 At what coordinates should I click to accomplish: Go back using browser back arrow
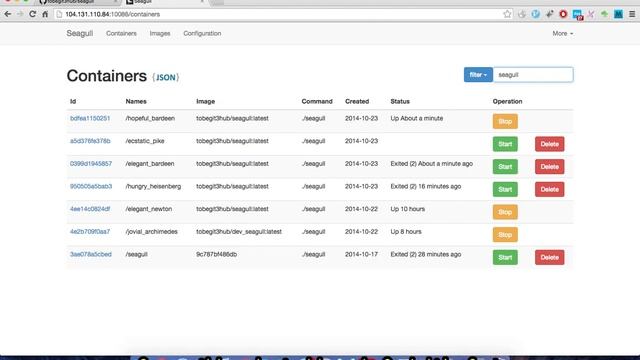(x=7, y=14)
